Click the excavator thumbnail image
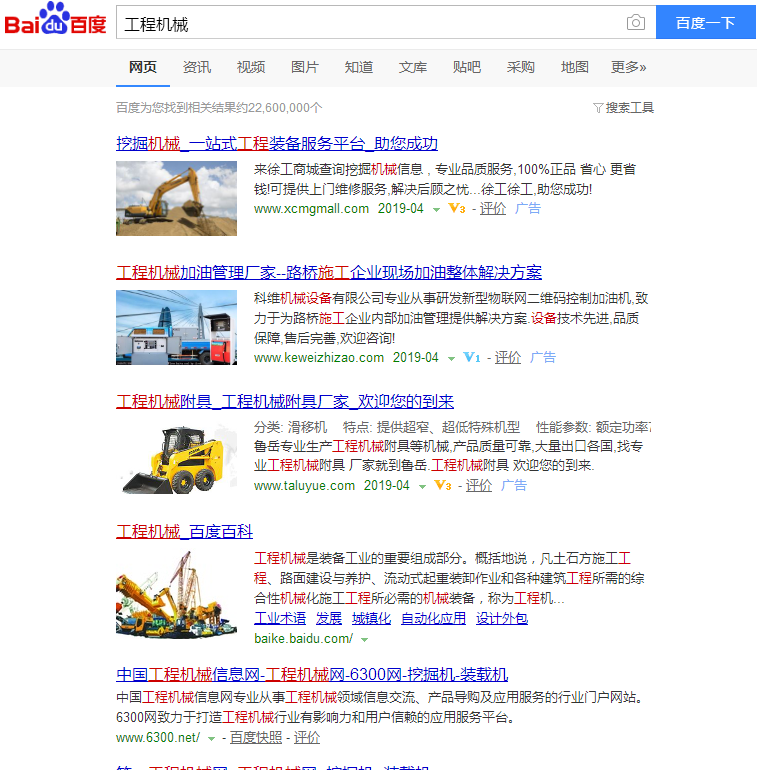 (176, 198)
